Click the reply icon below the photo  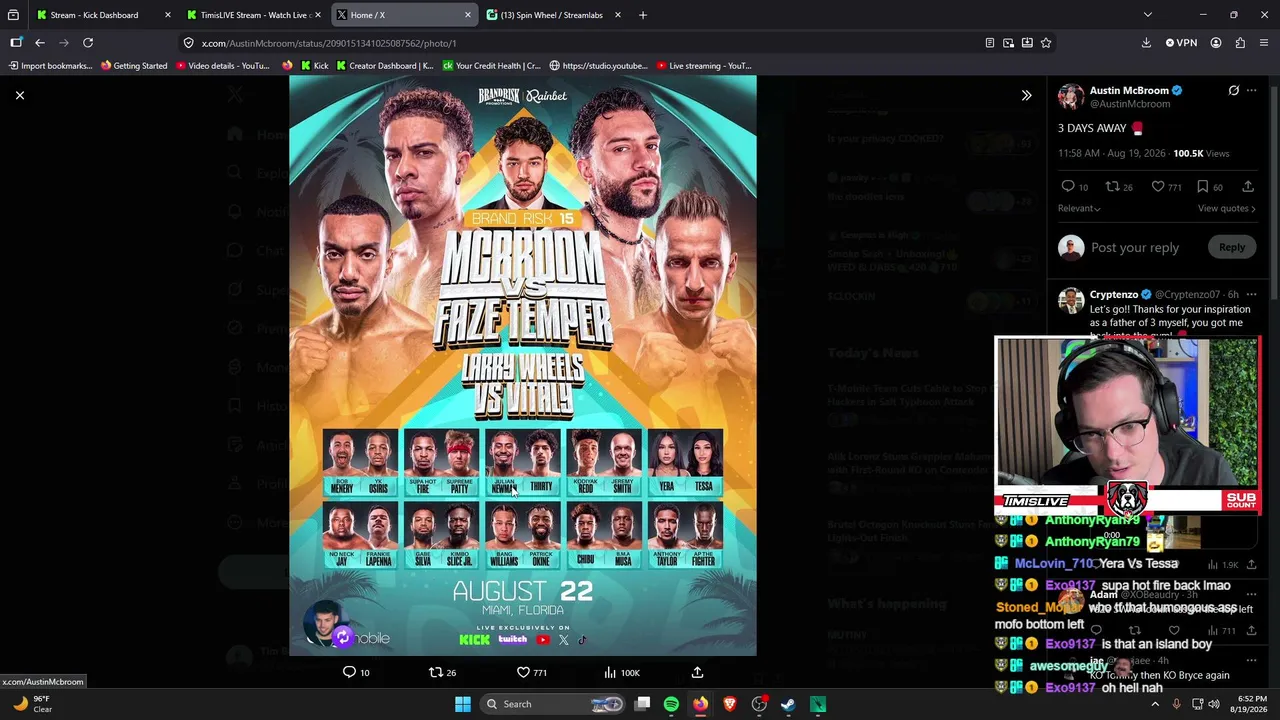[349, 672]
